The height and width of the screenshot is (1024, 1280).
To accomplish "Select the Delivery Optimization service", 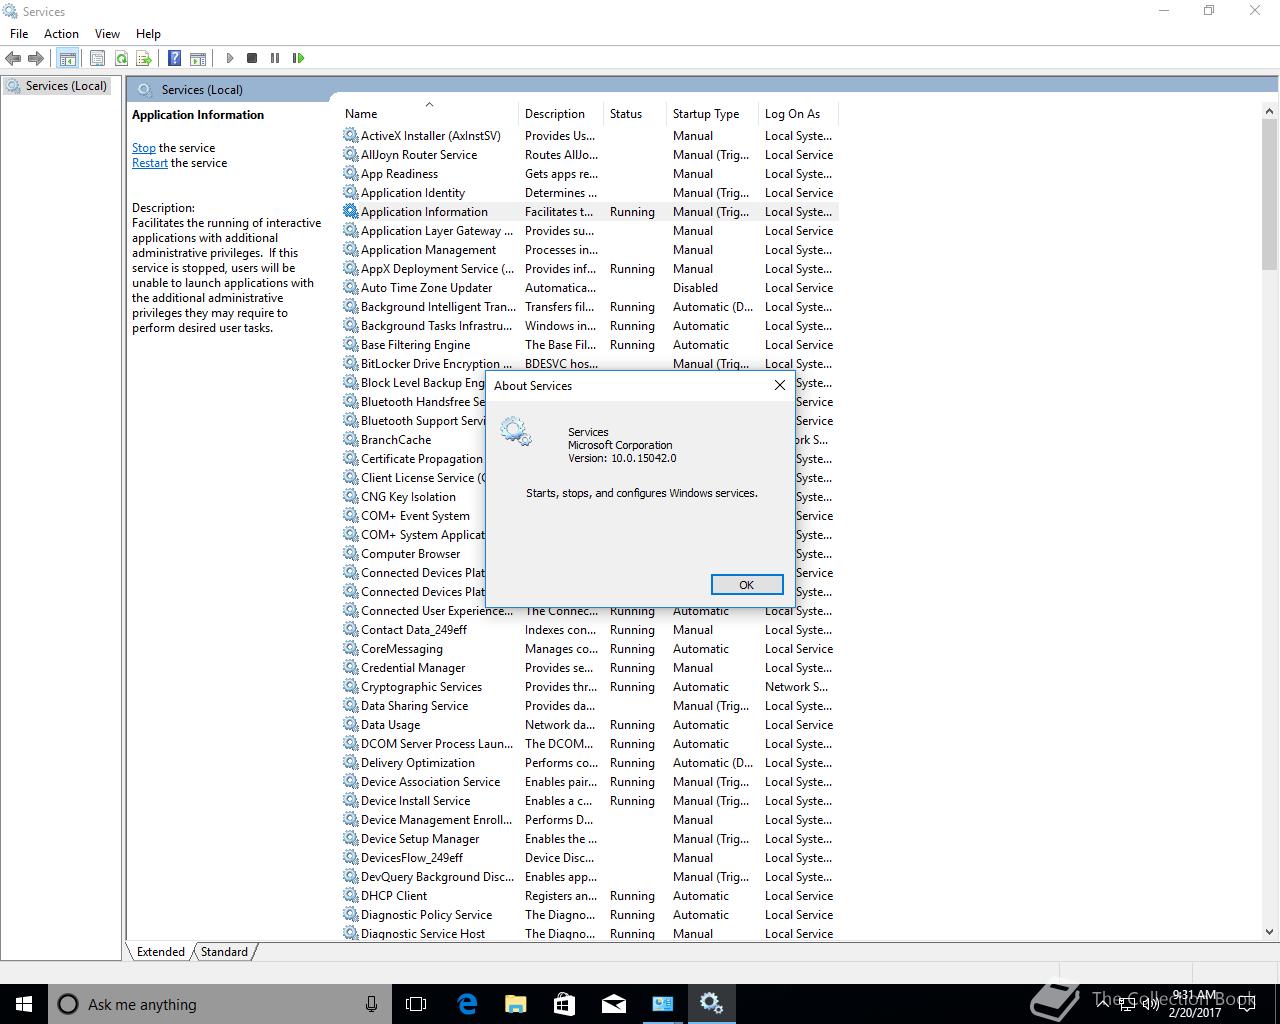I will click(x=589, y=763).
